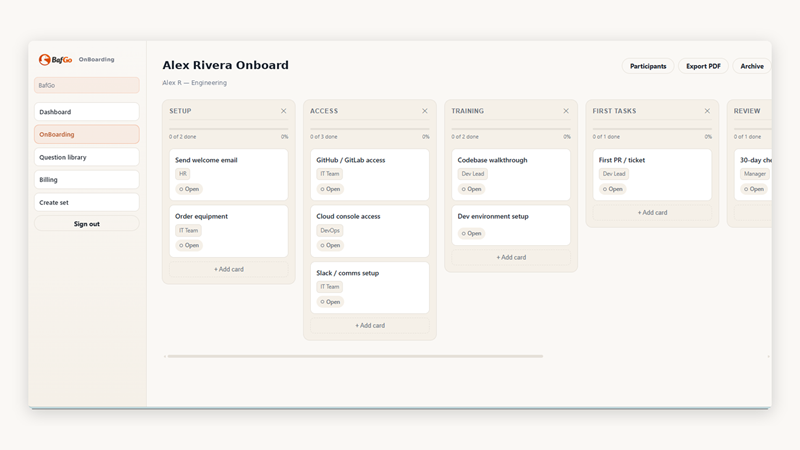Toggle Open status on Order equipment
This screenshot has width=800, height=450.
click(189, 245)
